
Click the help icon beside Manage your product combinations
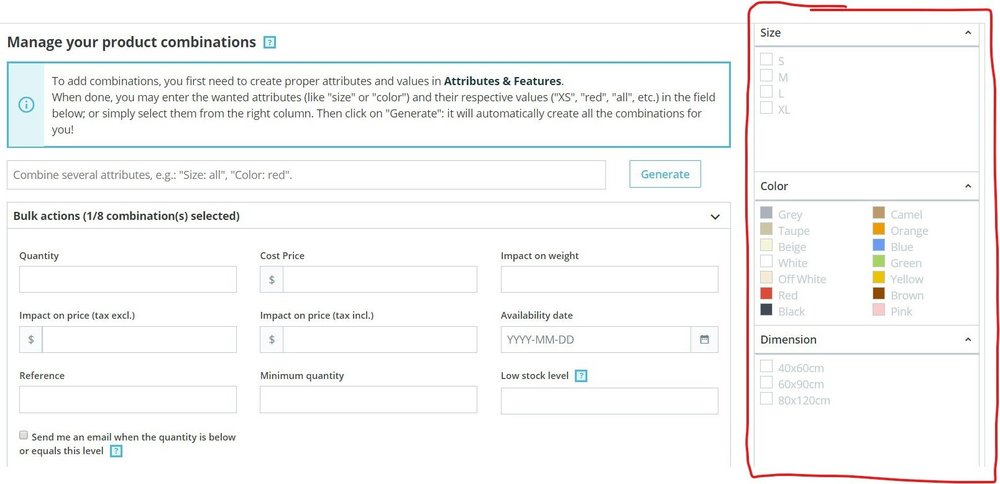[x=269, y=43]
